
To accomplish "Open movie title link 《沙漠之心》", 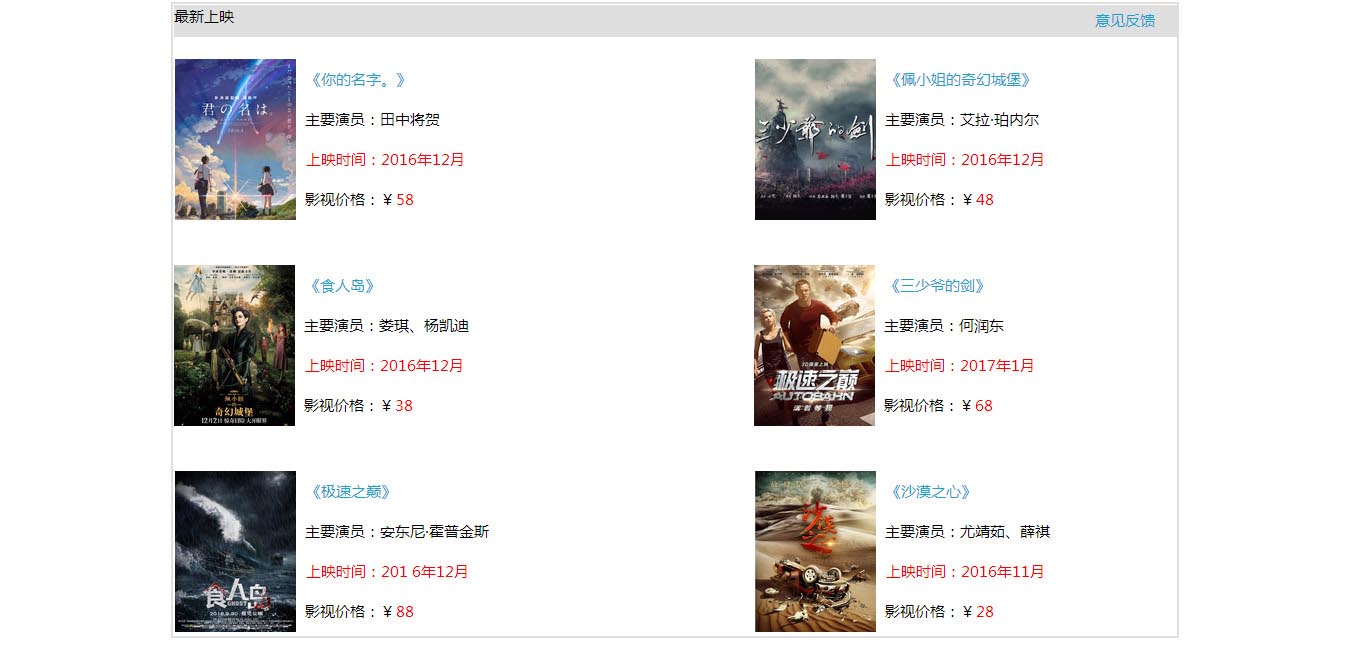I will pyautogui.click(x=929, y=492).
